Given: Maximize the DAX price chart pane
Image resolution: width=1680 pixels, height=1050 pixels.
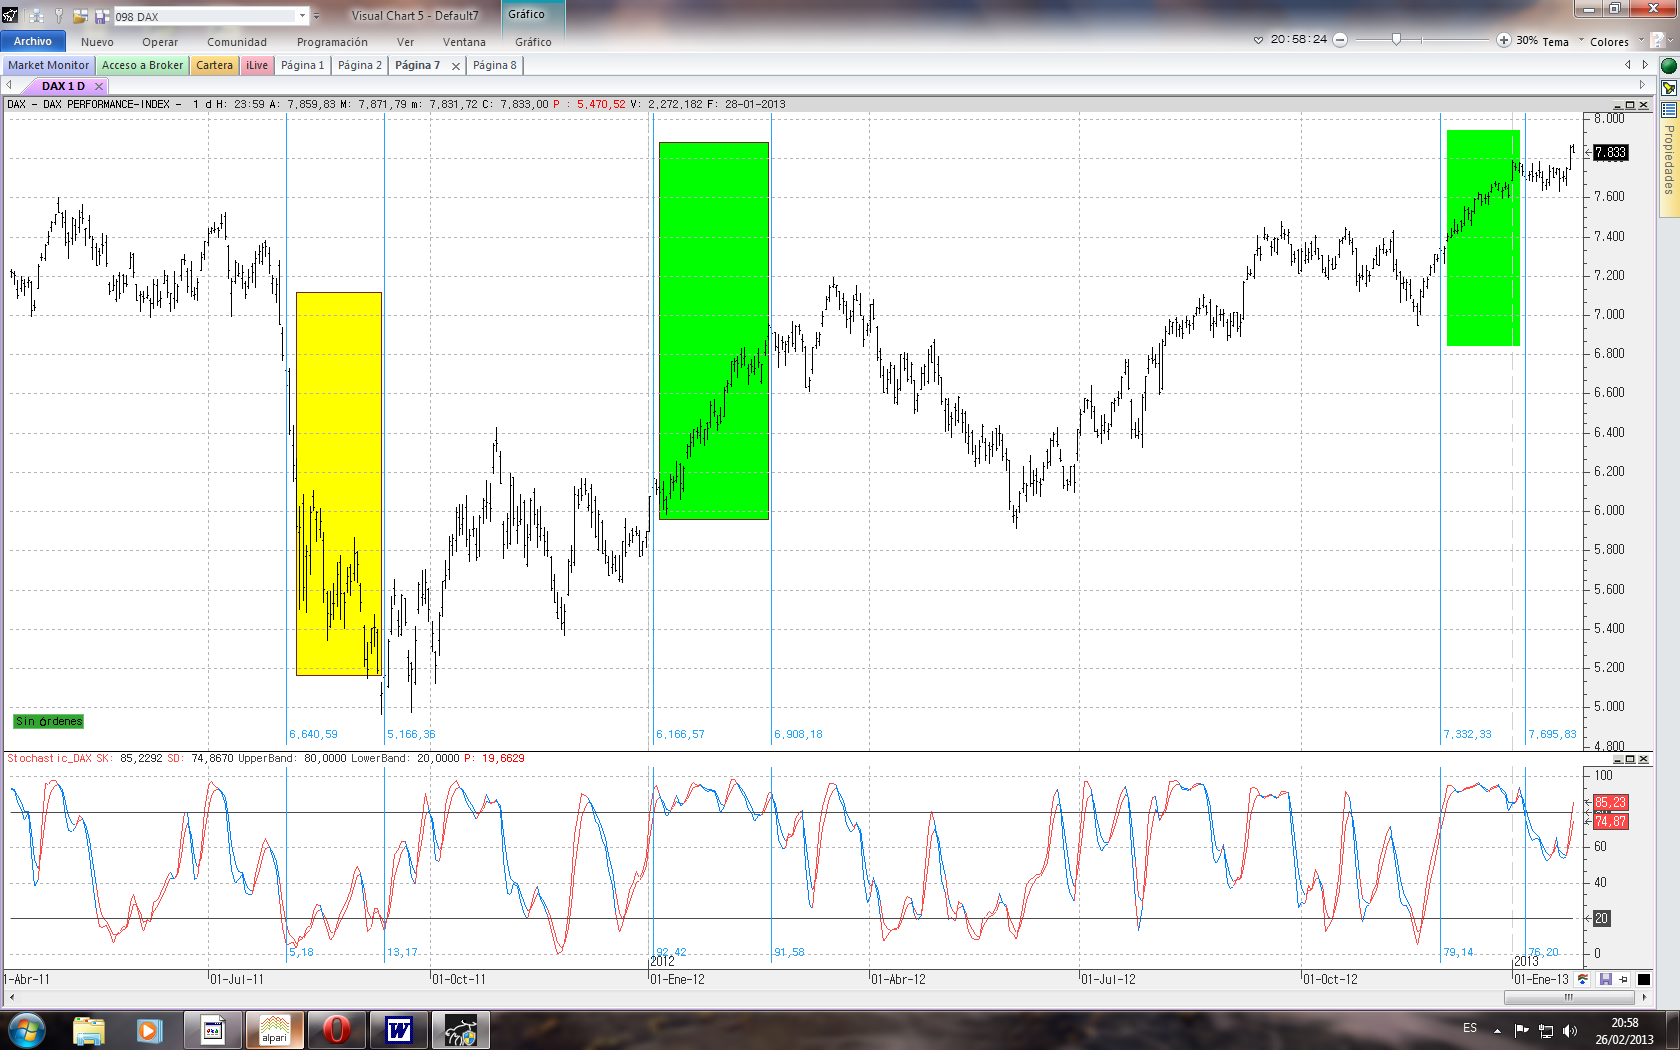Looking at the screenshot, I should (x=1630, y=105).
